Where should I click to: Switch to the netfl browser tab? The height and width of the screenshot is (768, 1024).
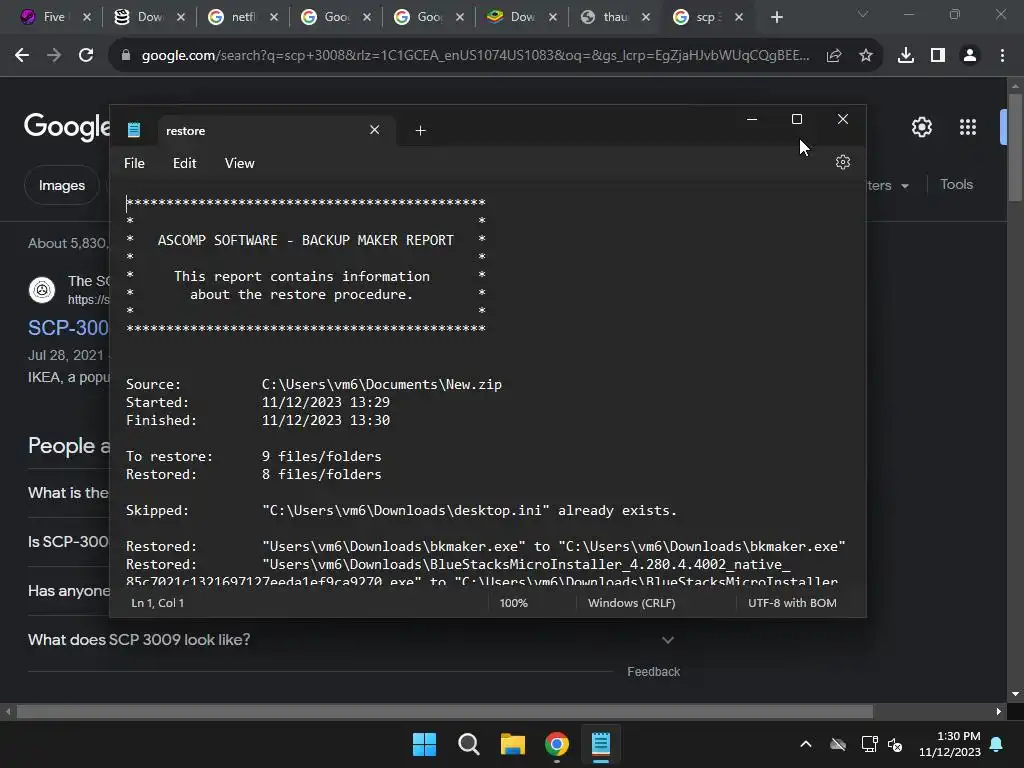pyautogui.click(x=243, y=18)
